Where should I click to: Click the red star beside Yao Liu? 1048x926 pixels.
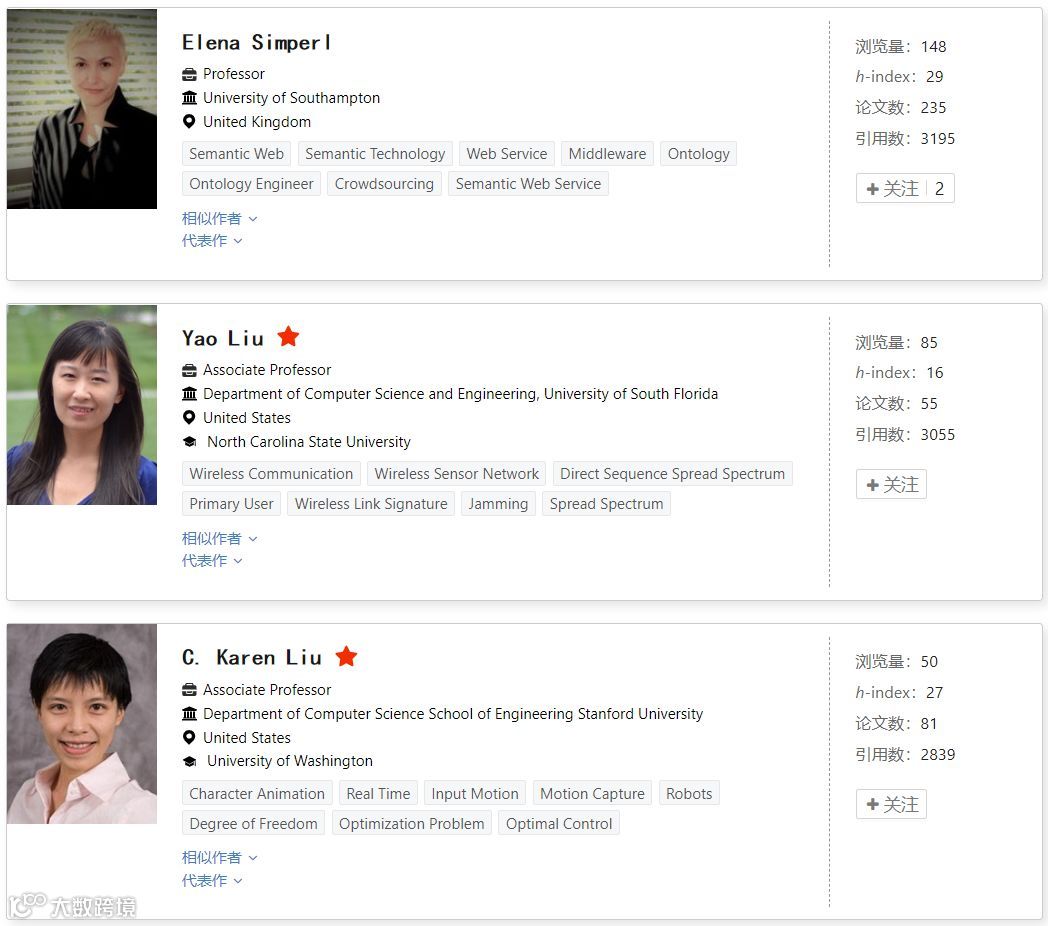(288, 337)
